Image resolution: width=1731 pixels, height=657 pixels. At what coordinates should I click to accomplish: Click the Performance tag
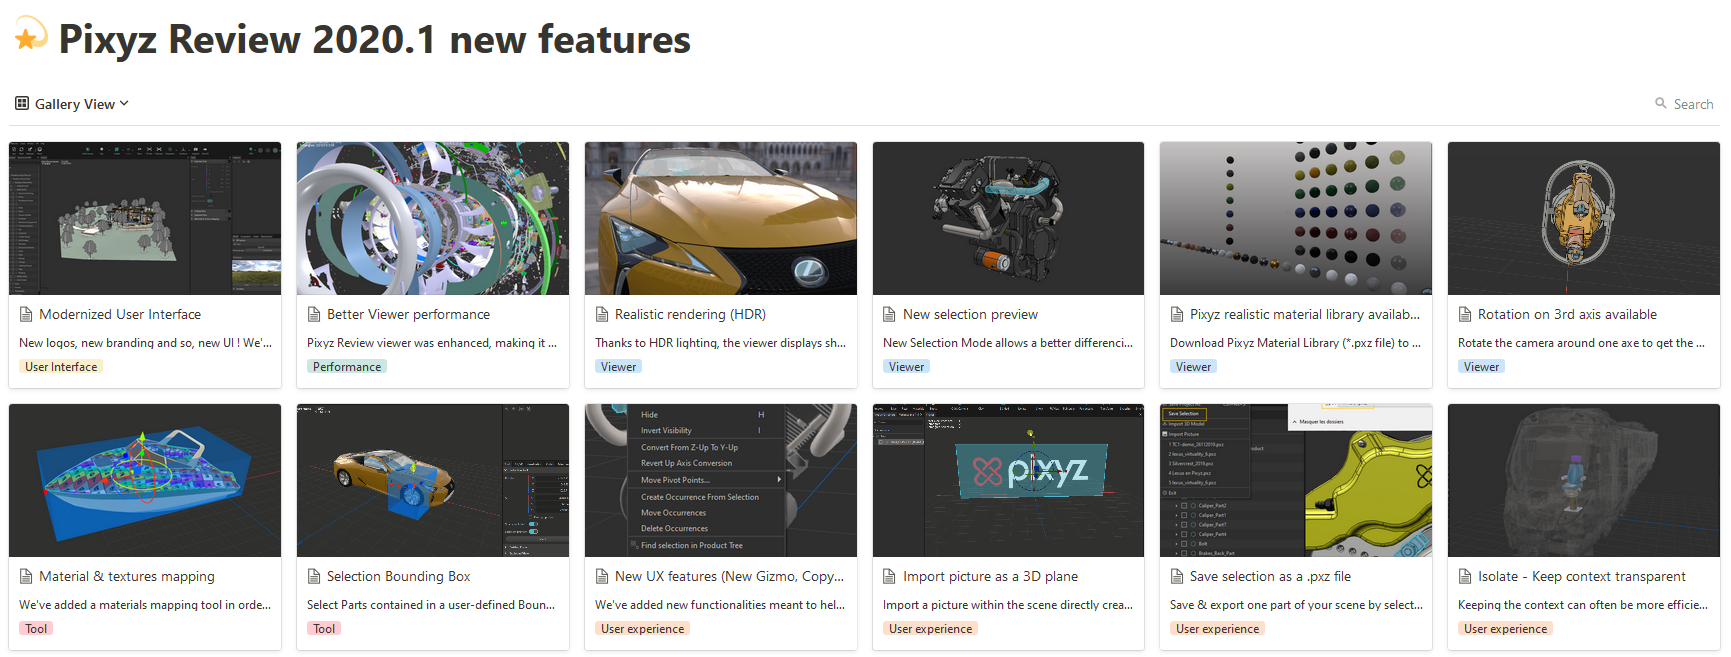pyautogui.click(x=347, y=367)
